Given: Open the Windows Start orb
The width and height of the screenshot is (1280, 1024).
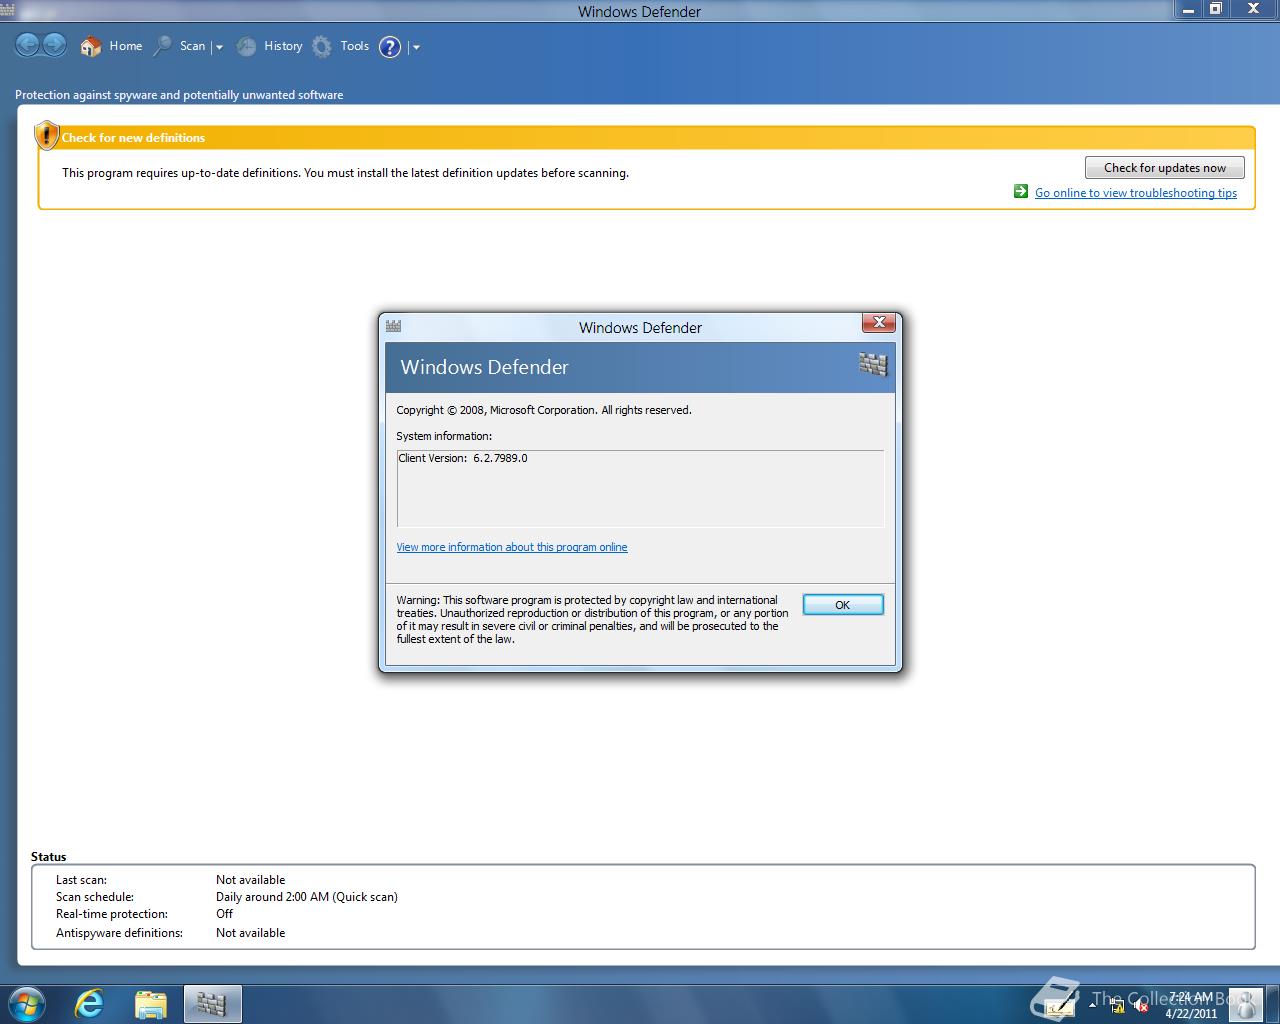Looking at the screenshot, I should coord(25,1004).
